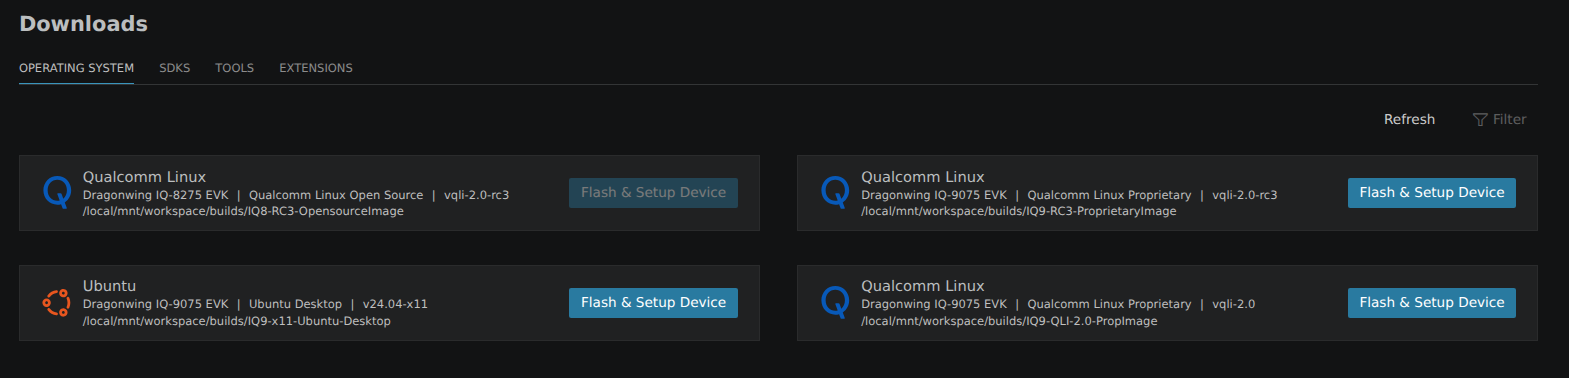Click path /local/mnt/workspace/builds/IQ9-QLI-2.0-PropImage

click(x=1009, y=321)
